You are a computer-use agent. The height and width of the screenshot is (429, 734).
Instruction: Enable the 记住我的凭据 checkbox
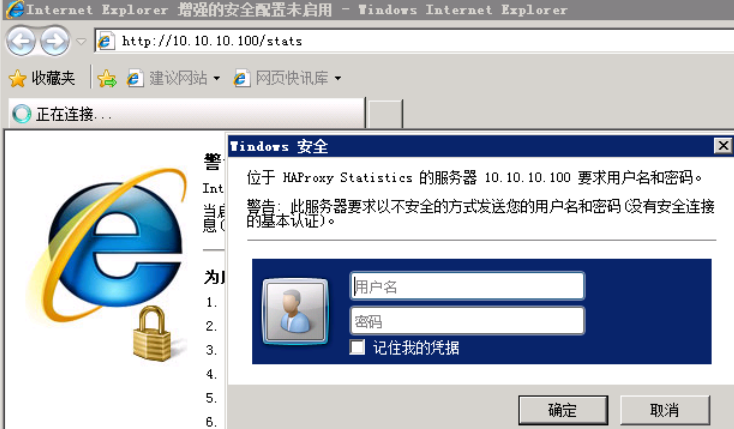[x=357, y=348]
